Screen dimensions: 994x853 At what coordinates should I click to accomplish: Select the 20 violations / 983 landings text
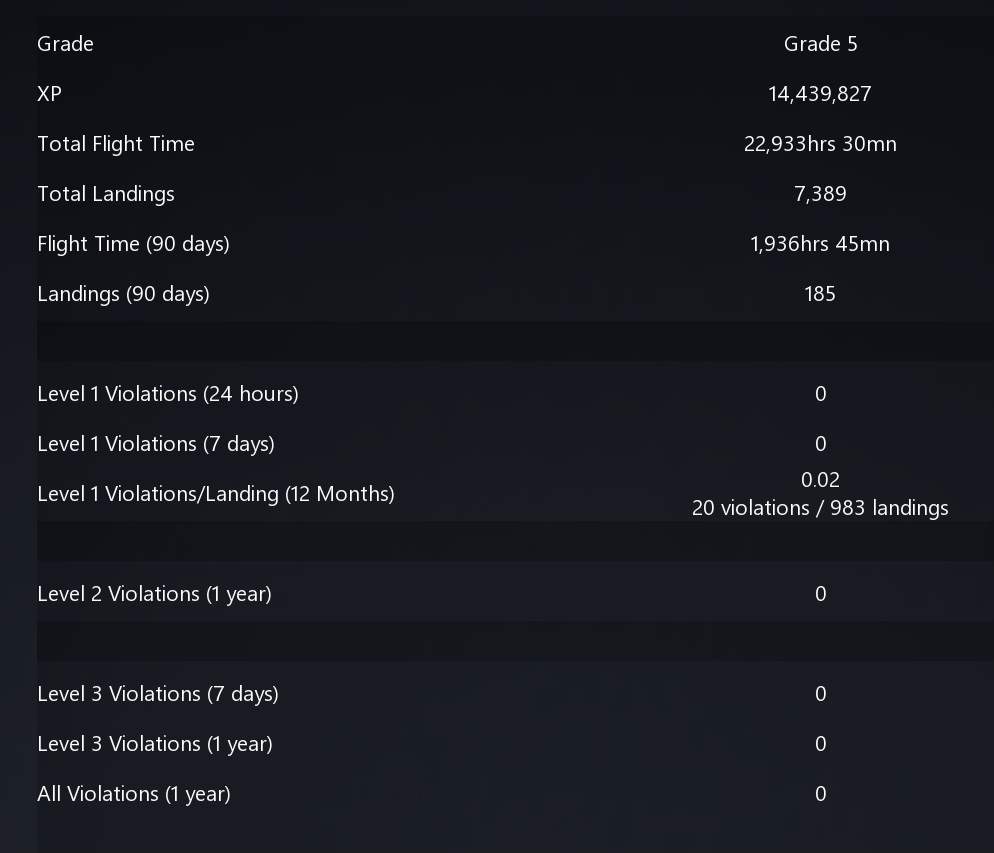(x=820, y=508)
